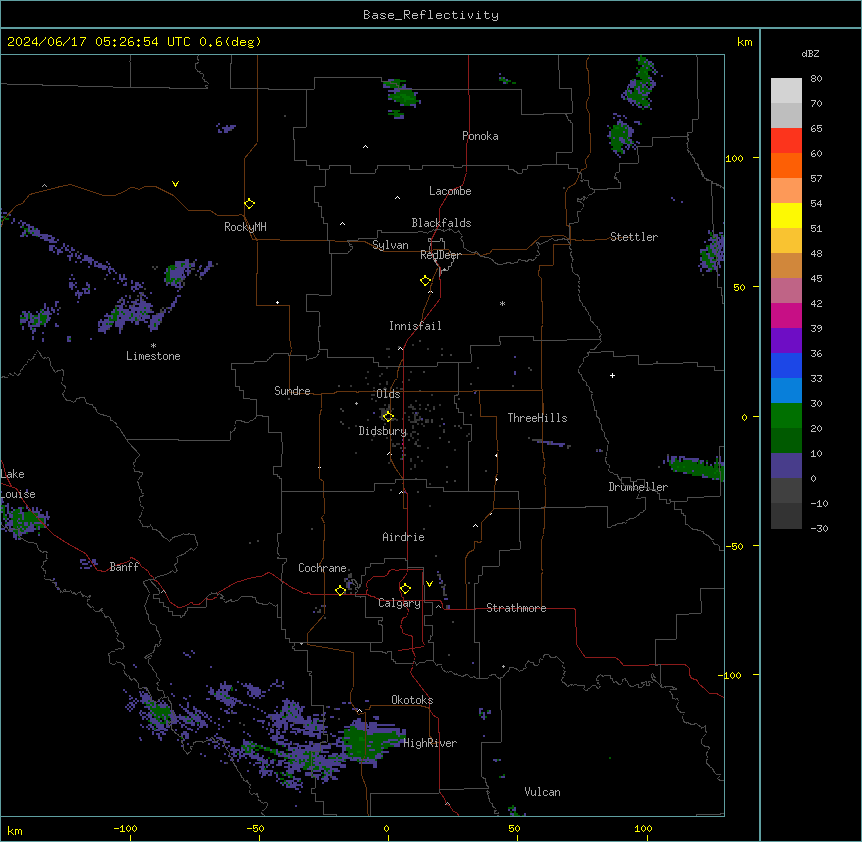Pick the bright green swatch between 30 and 20

pyautogui.click(x=786, y=416)
